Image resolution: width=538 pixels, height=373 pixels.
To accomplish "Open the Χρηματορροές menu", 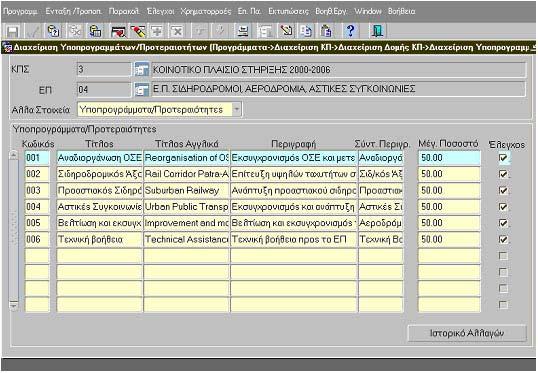I will [x=206, y=11].
